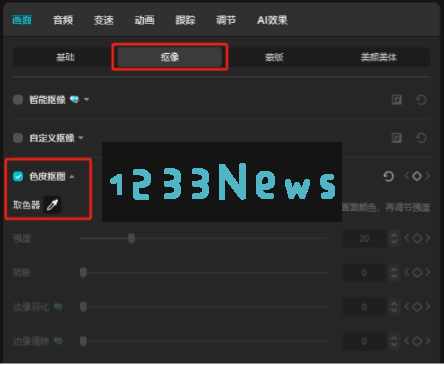Go to the previous 边缘清除 keyframe

(407, 341)
